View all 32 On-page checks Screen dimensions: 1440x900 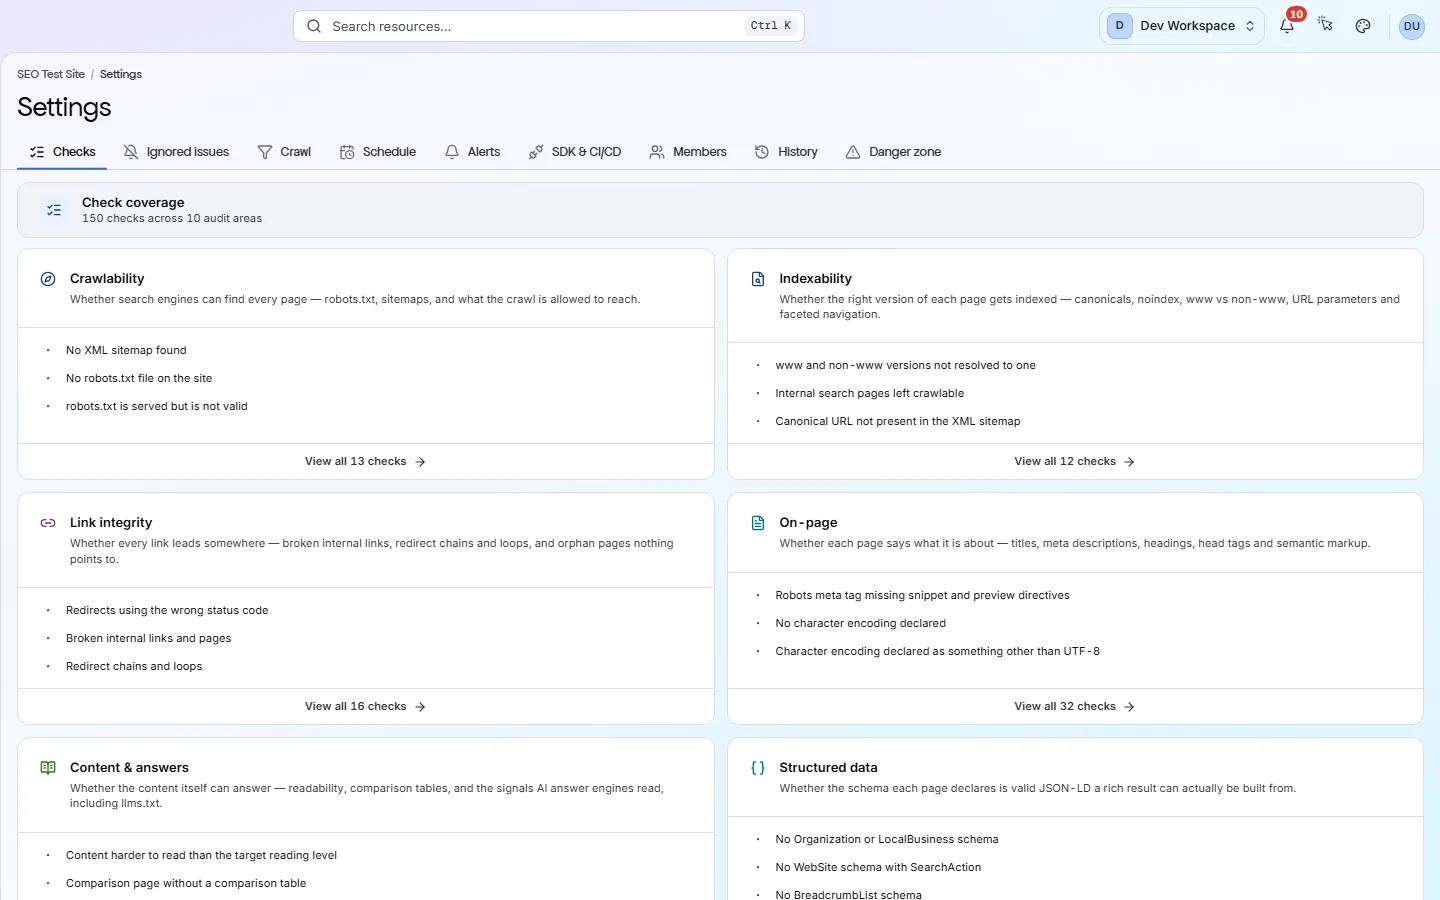point(1075,707)
